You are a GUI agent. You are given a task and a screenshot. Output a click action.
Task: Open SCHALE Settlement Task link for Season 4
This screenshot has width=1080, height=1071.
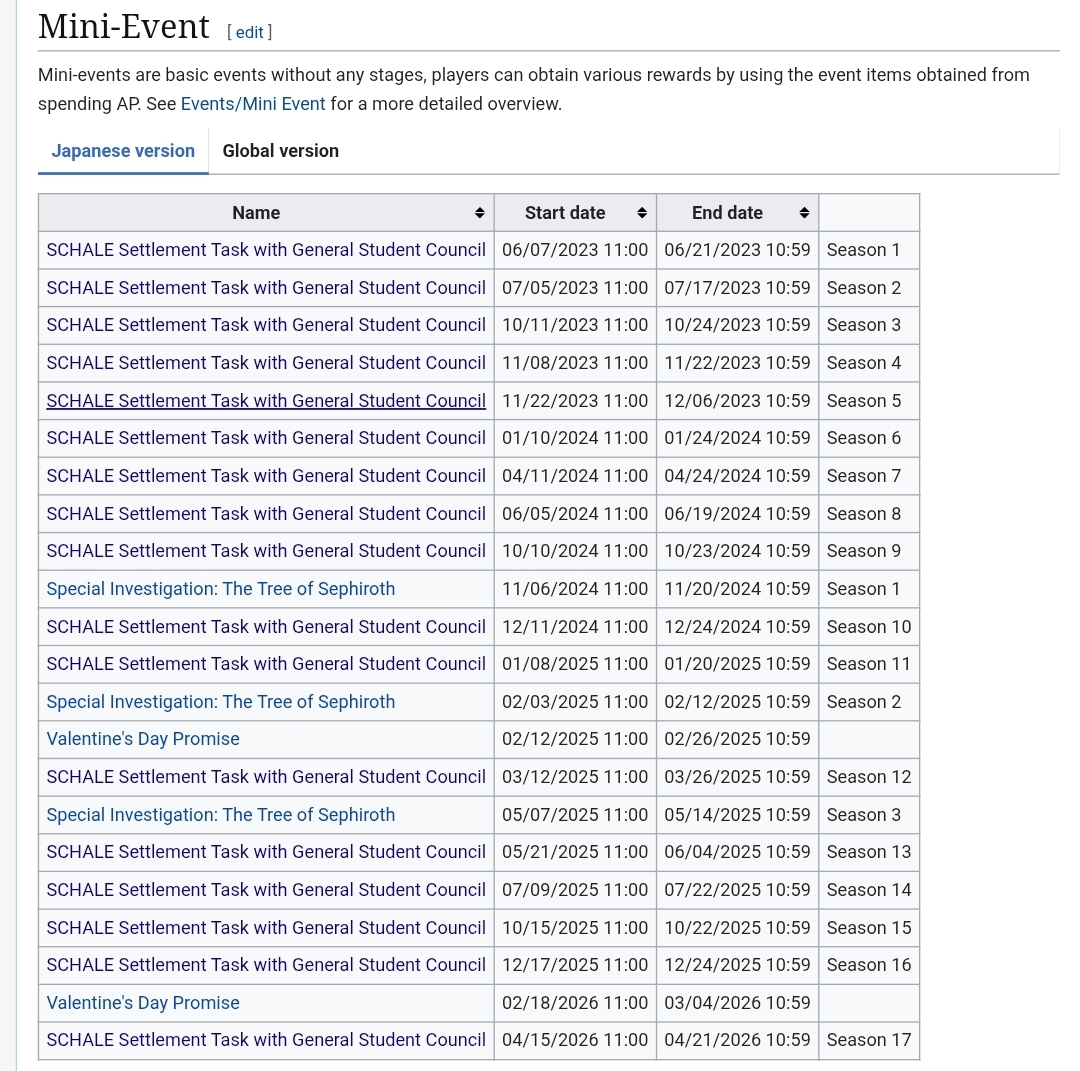click(x=266, y=363)
